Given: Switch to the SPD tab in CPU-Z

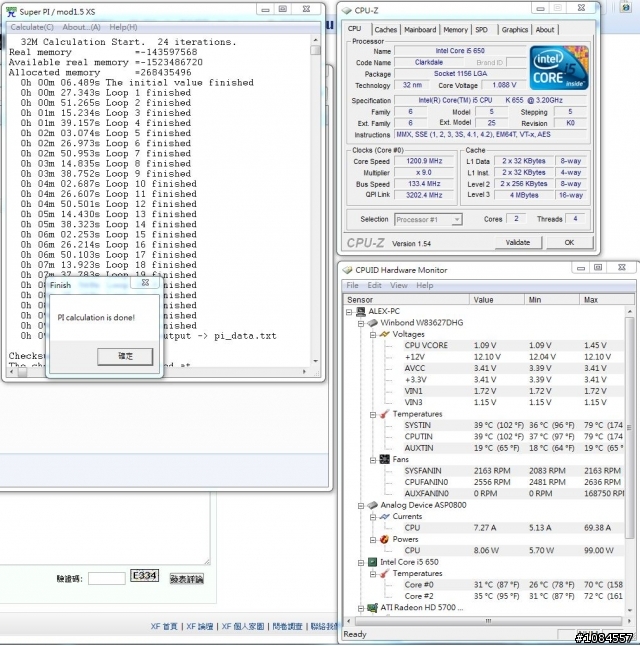Looking at the screenshot, I should point(481,30).
